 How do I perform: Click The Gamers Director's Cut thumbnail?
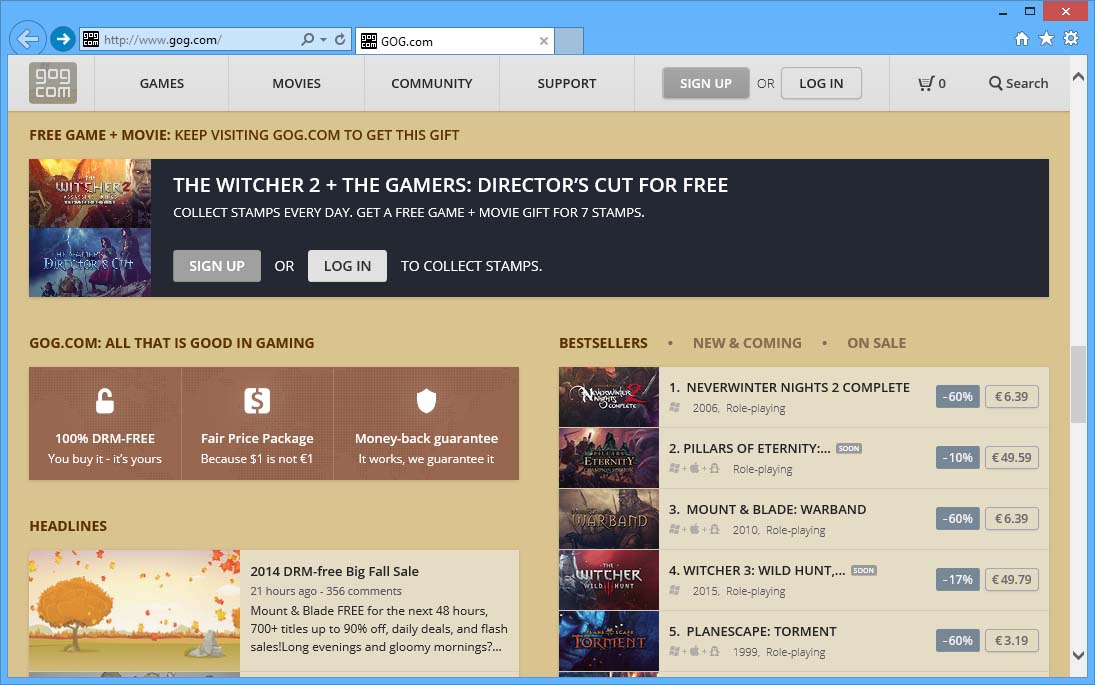coord(90,263)
